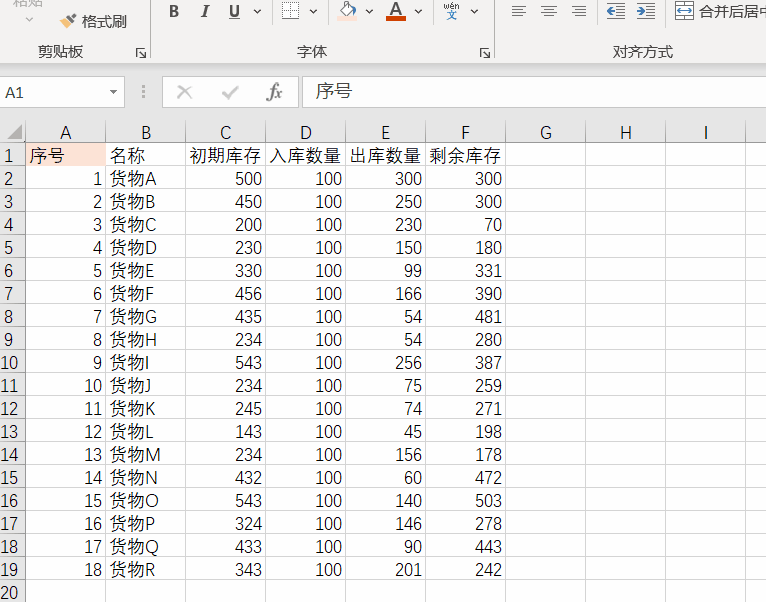766x602 pixels.
Task: Select the 入库数量 header cell
Action: (x=305, y=155)
